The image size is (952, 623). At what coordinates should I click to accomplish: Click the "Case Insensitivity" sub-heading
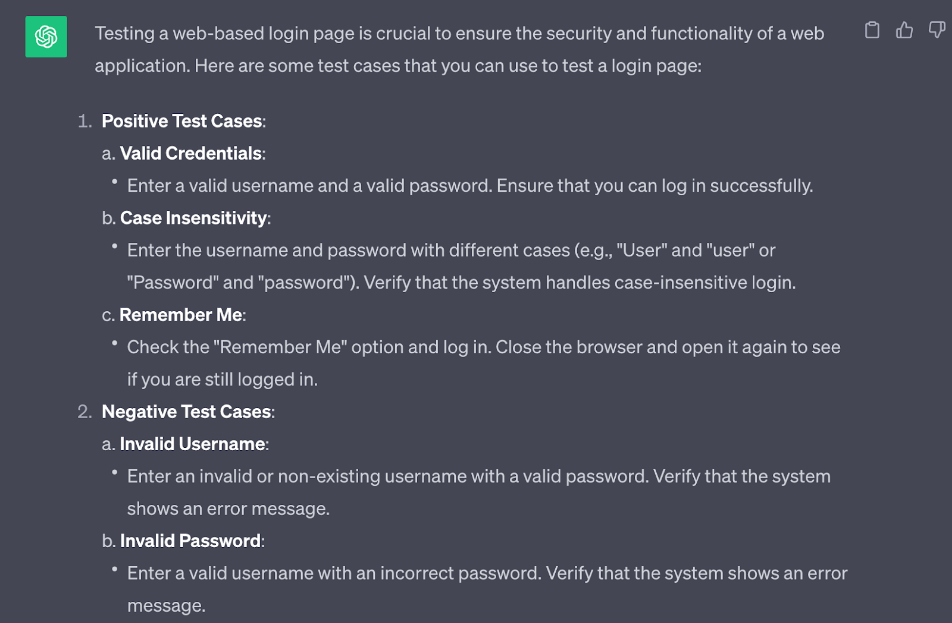click(x=194, y=218)
